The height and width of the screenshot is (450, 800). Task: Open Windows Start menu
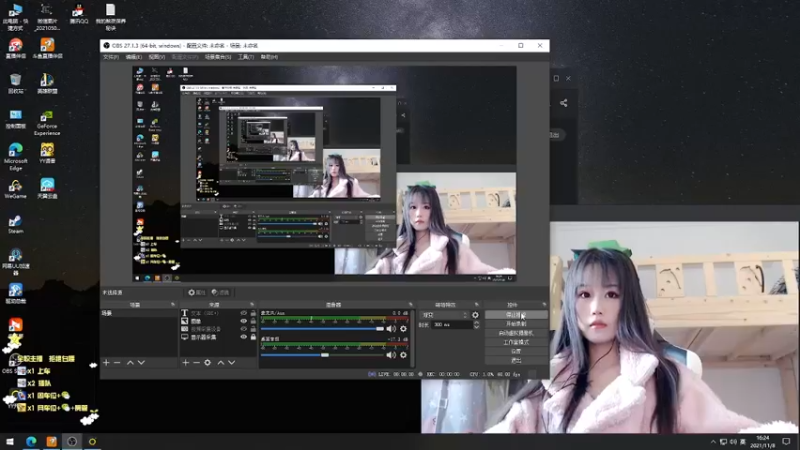pos(9,442)
